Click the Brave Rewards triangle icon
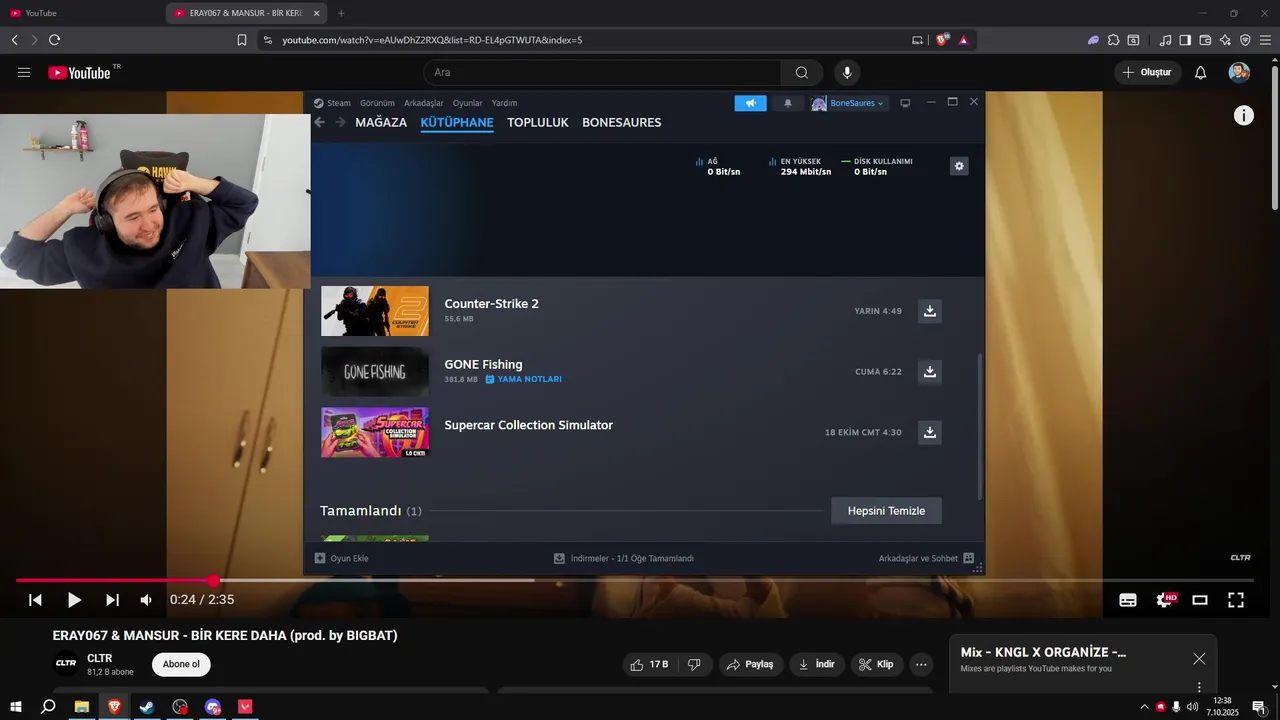The height and width of the screenshot is (720, 1280). 963,40
